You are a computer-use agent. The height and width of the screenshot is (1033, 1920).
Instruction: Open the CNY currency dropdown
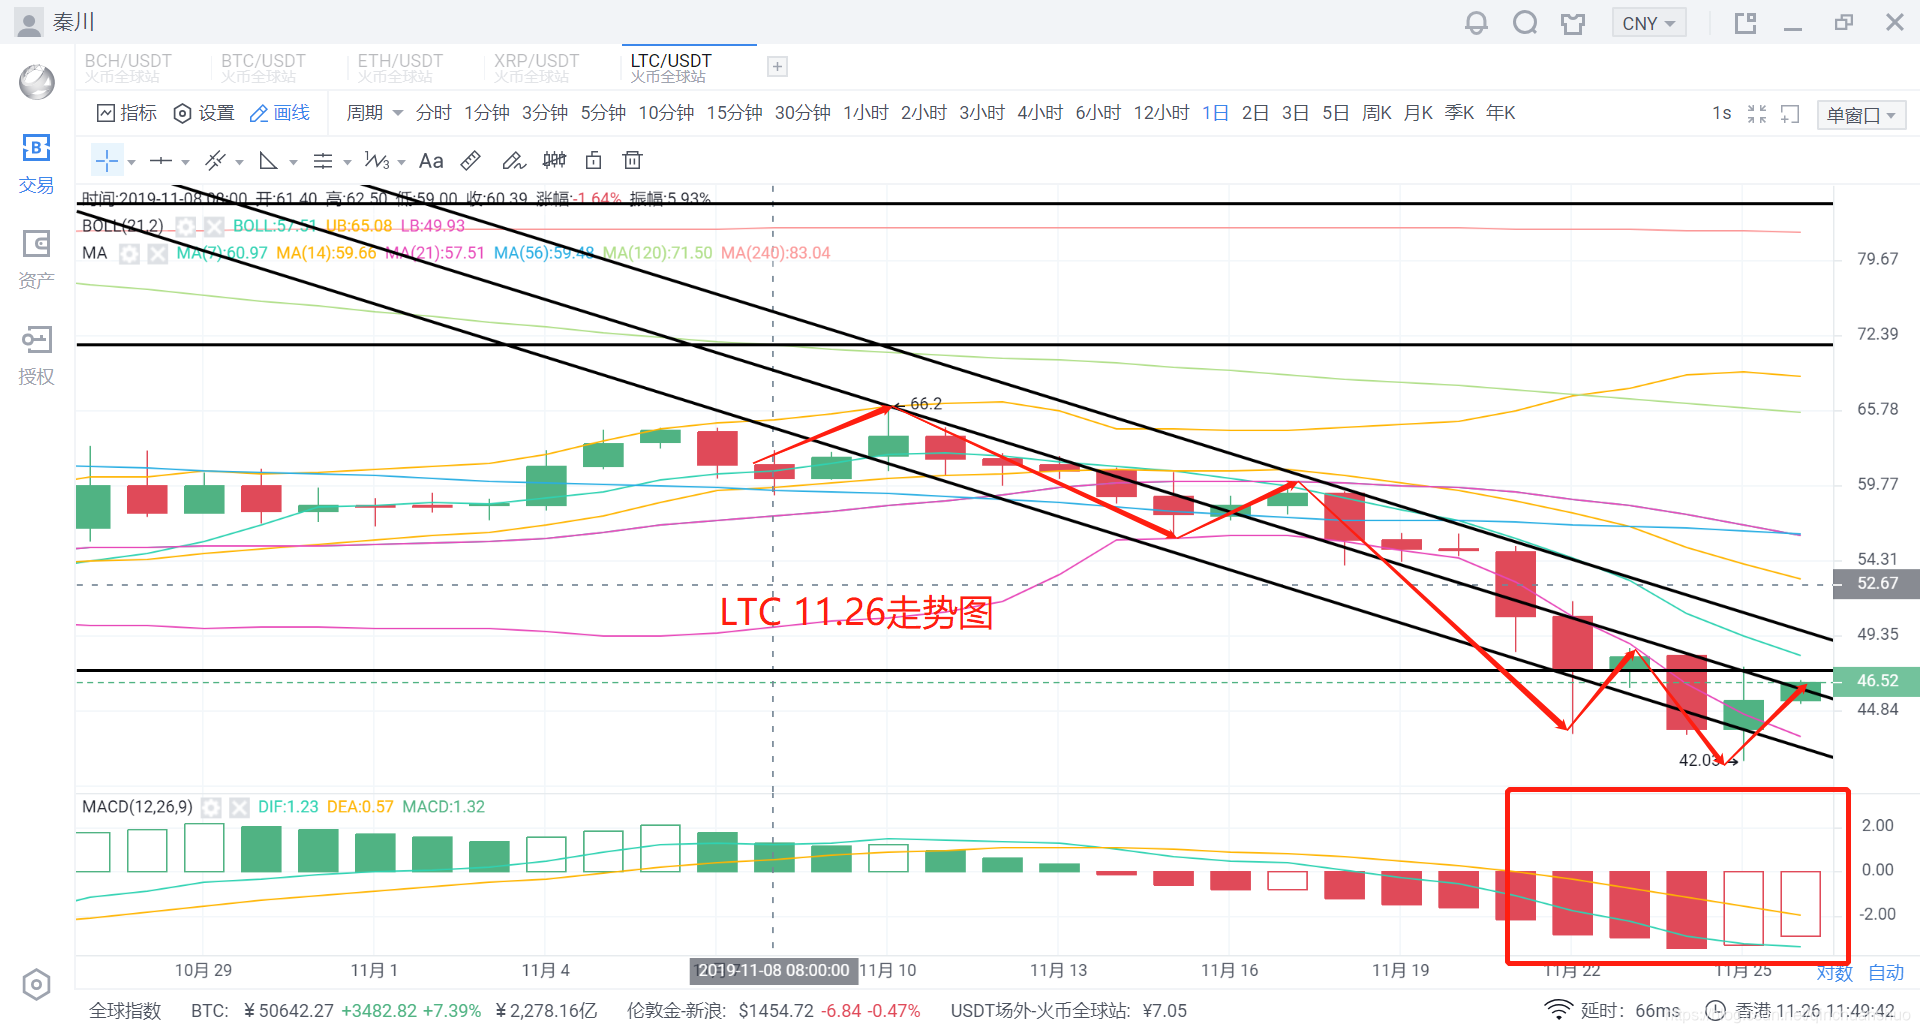1648,23
